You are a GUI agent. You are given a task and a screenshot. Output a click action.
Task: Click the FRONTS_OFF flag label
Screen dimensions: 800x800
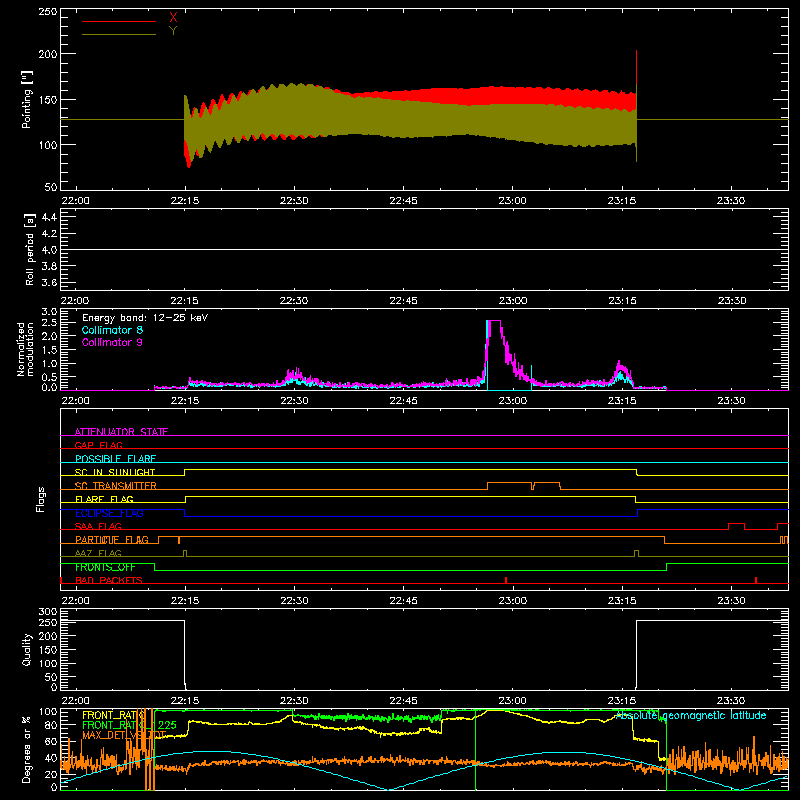click(x=105, y=567)
